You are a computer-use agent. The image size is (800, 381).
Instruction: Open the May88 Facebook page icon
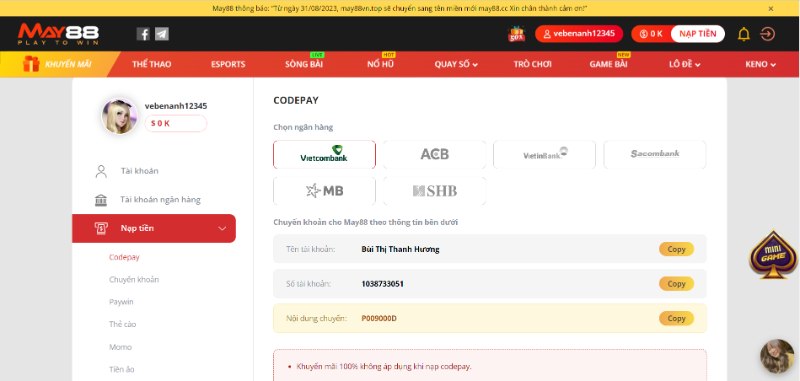point(143,34)
